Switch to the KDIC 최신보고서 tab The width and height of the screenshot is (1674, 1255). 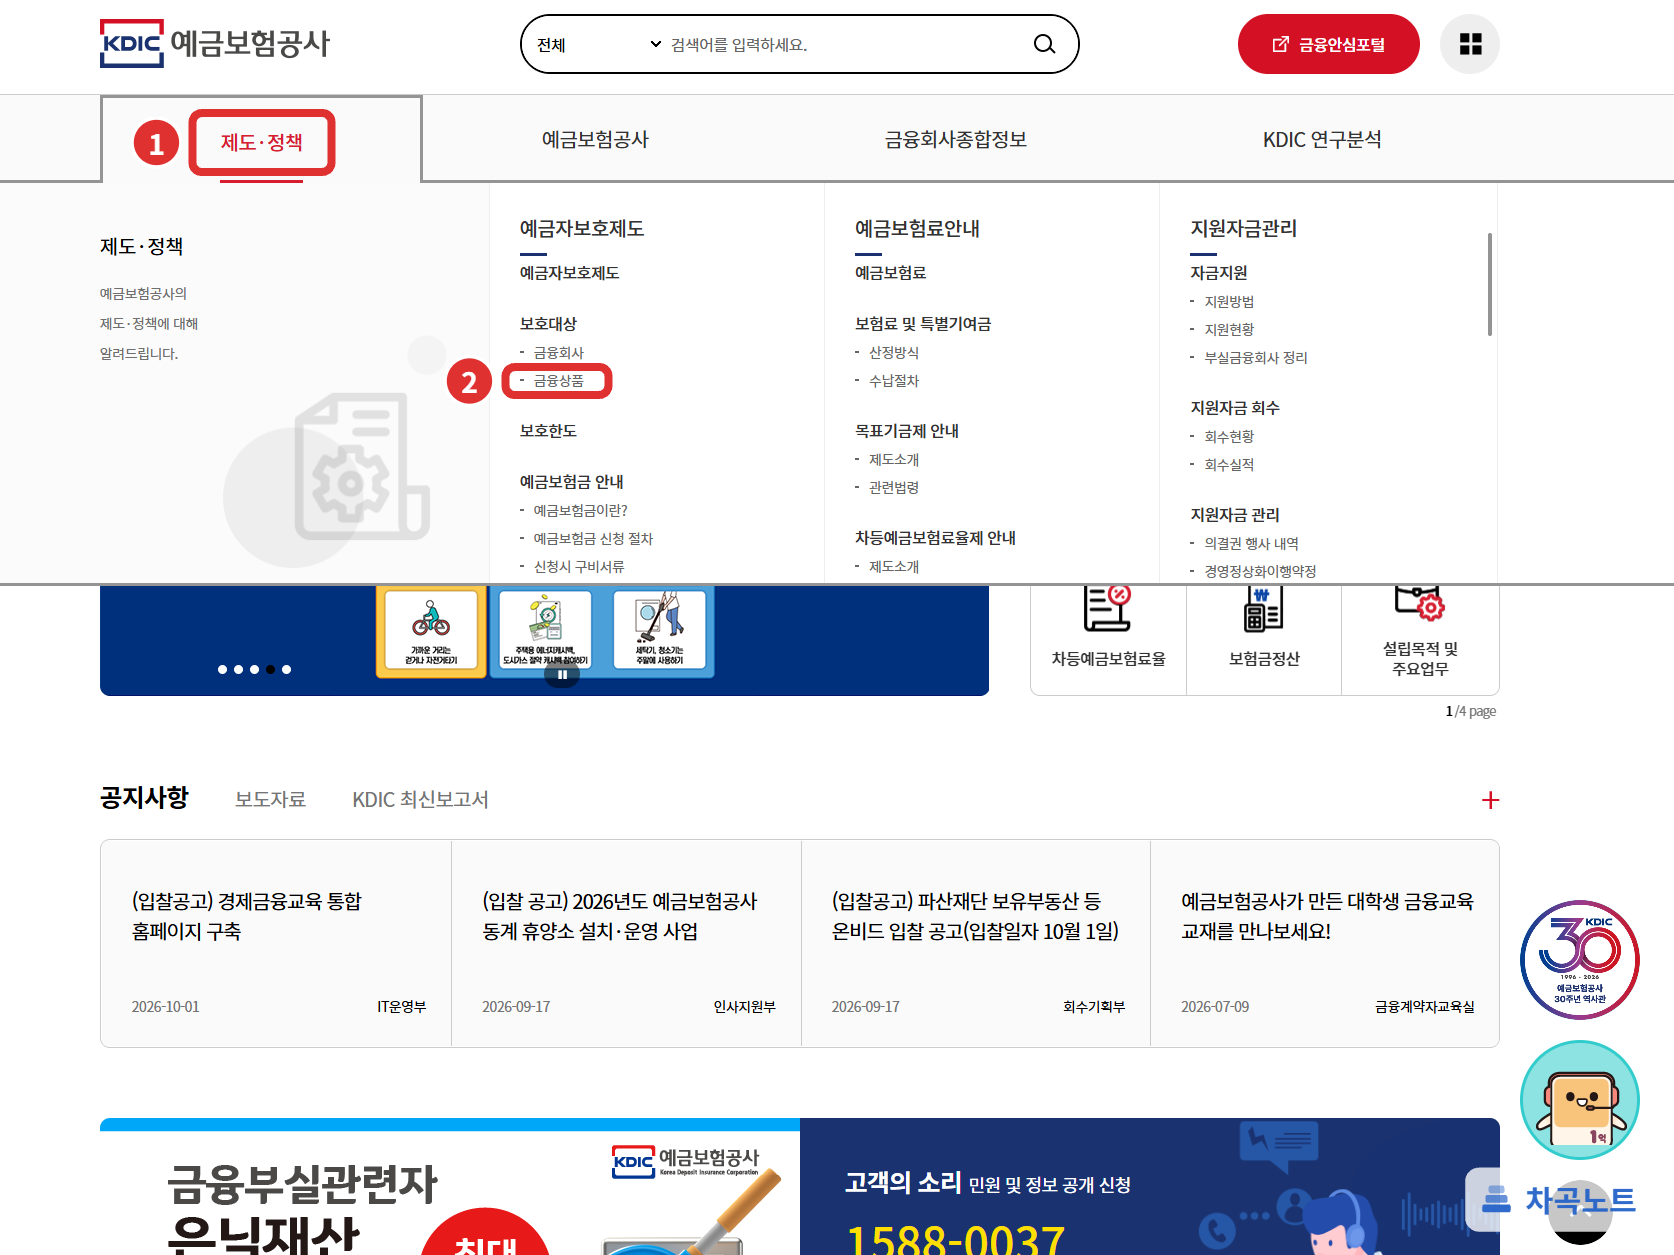point(420,799)
